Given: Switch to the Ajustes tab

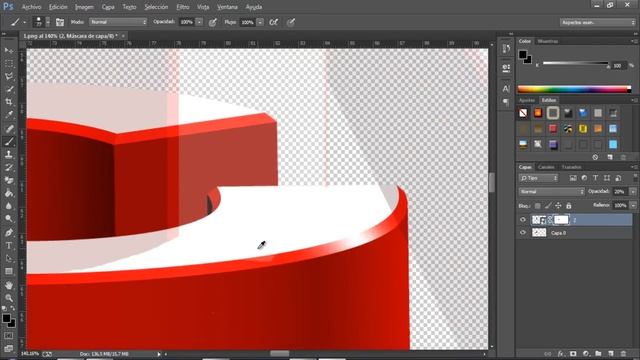Looking at the screenshot, I should (x=527, y=100).
